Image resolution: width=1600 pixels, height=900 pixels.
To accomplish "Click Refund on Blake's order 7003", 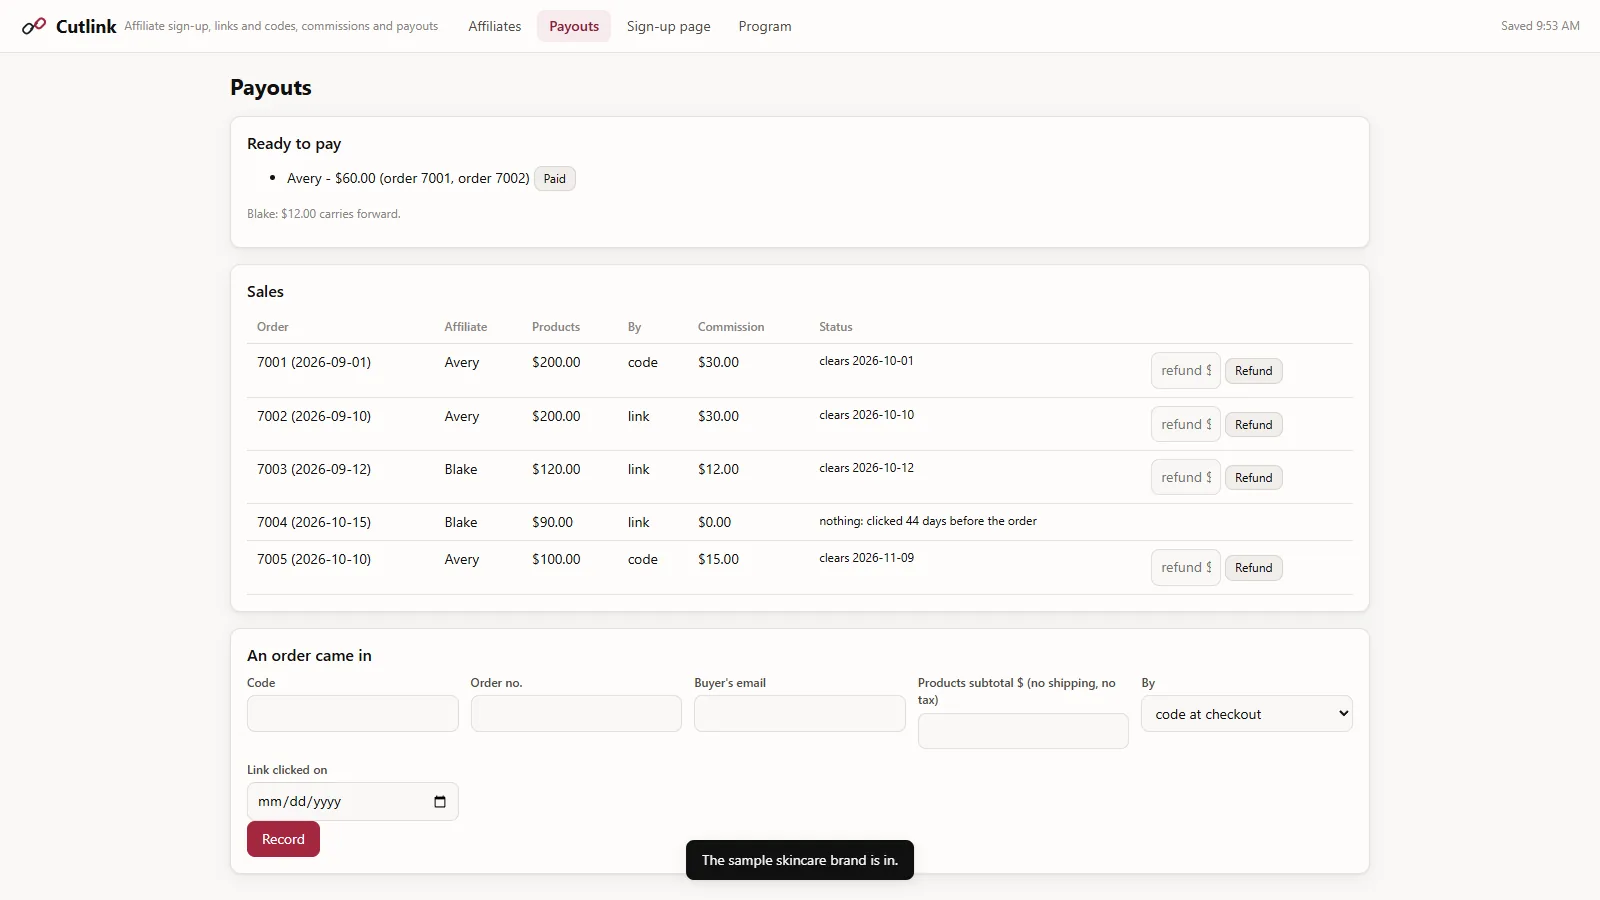I will click(x=1254, y=478).
